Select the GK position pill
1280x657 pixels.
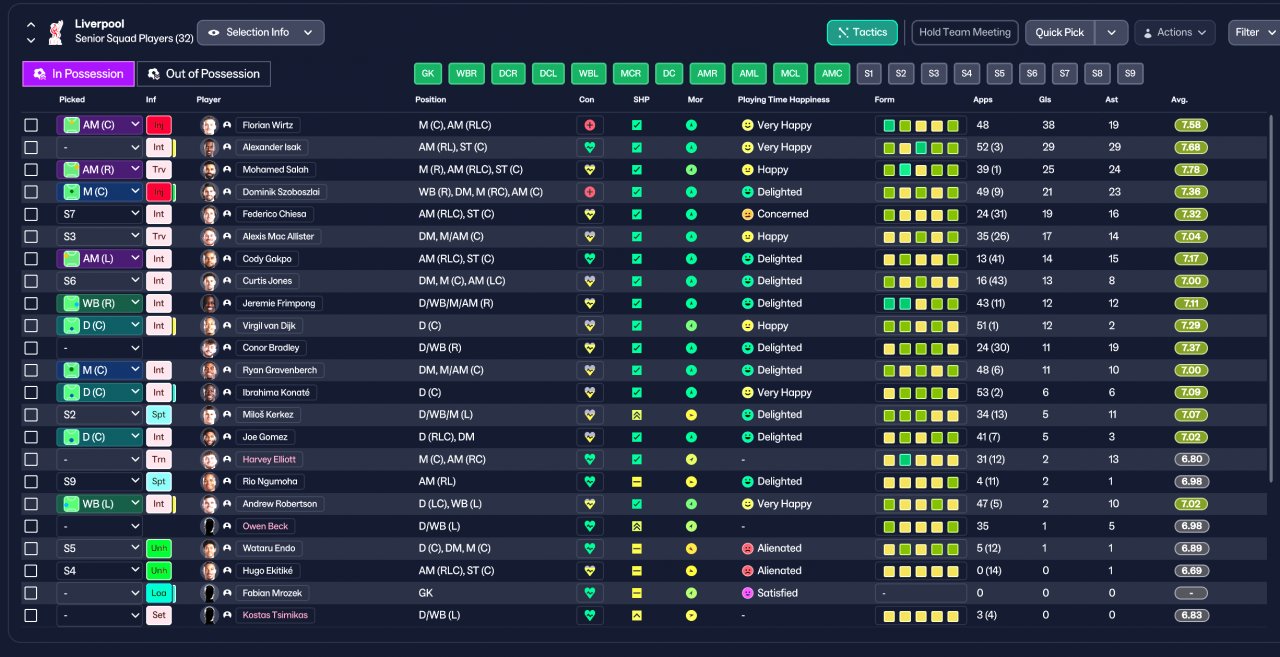(x=427, y=74)
